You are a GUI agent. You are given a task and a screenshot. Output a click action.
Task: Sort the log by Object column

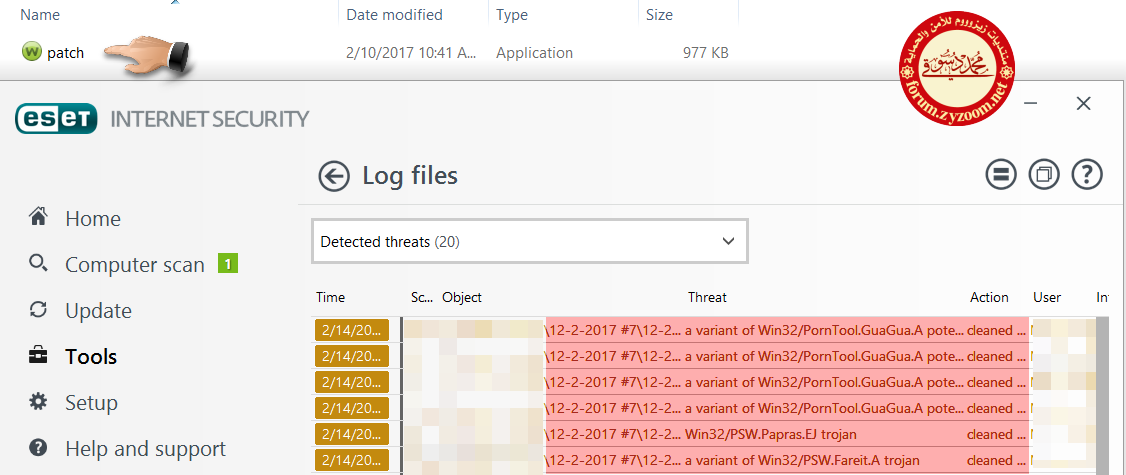pyautogui.click(x=462, y=298)
